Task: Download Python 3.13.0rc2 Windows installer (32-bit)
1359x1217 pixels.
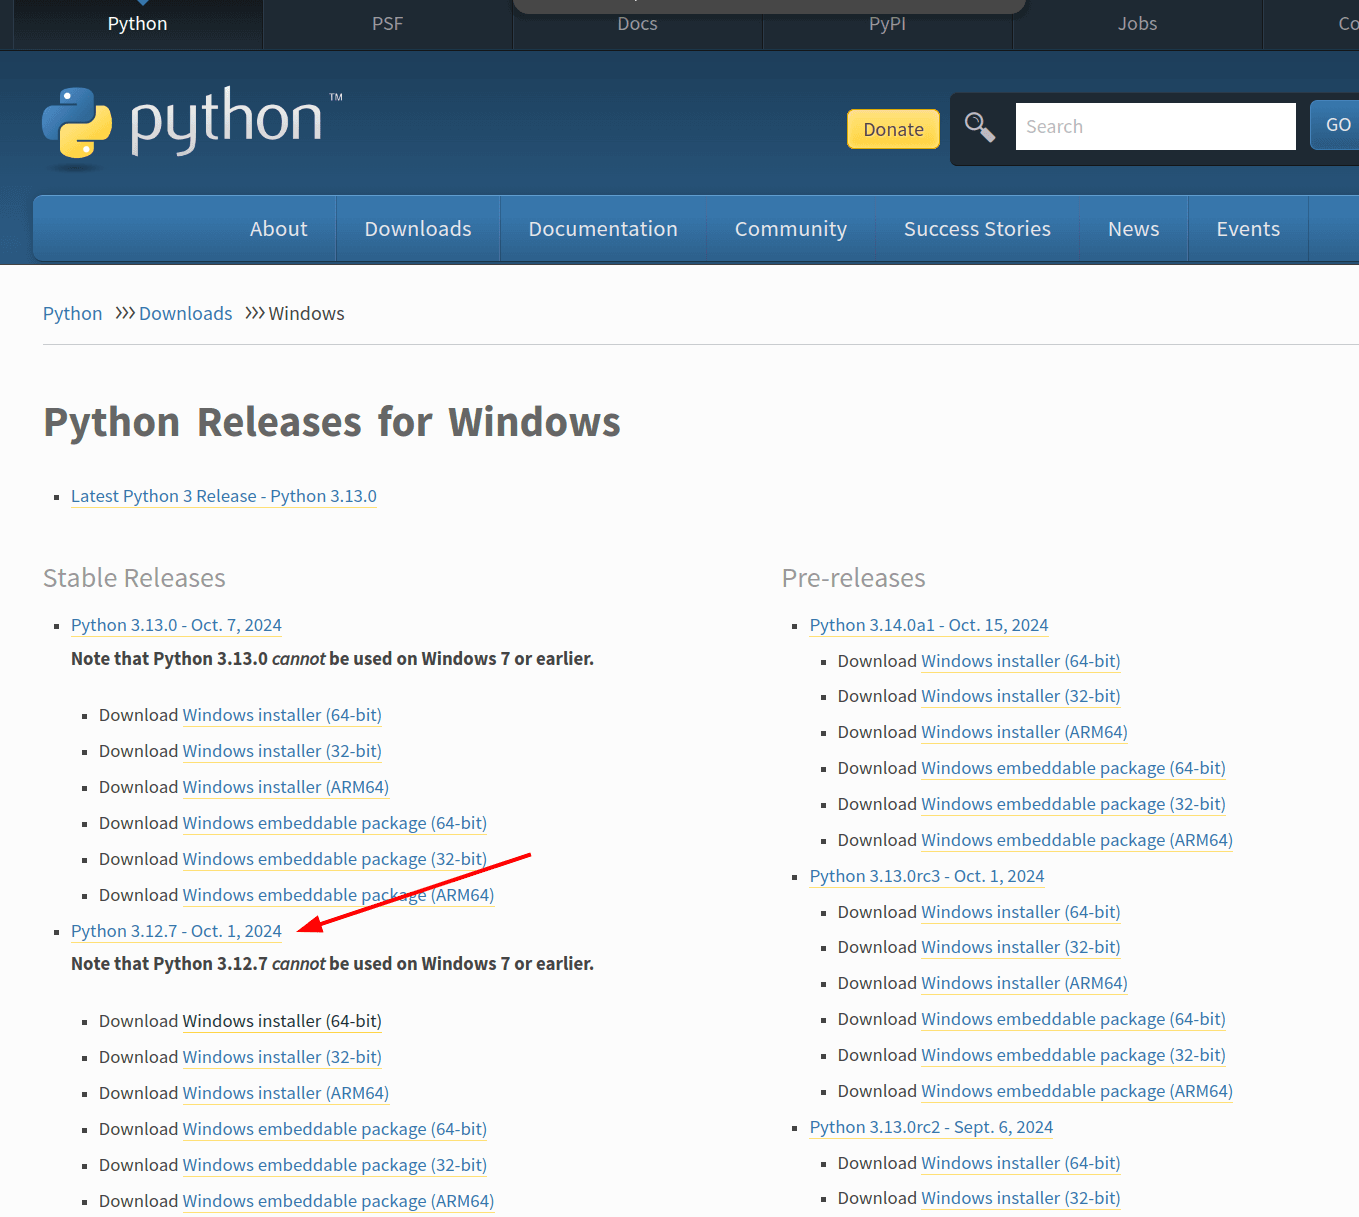Action: coord(1021,1198)
